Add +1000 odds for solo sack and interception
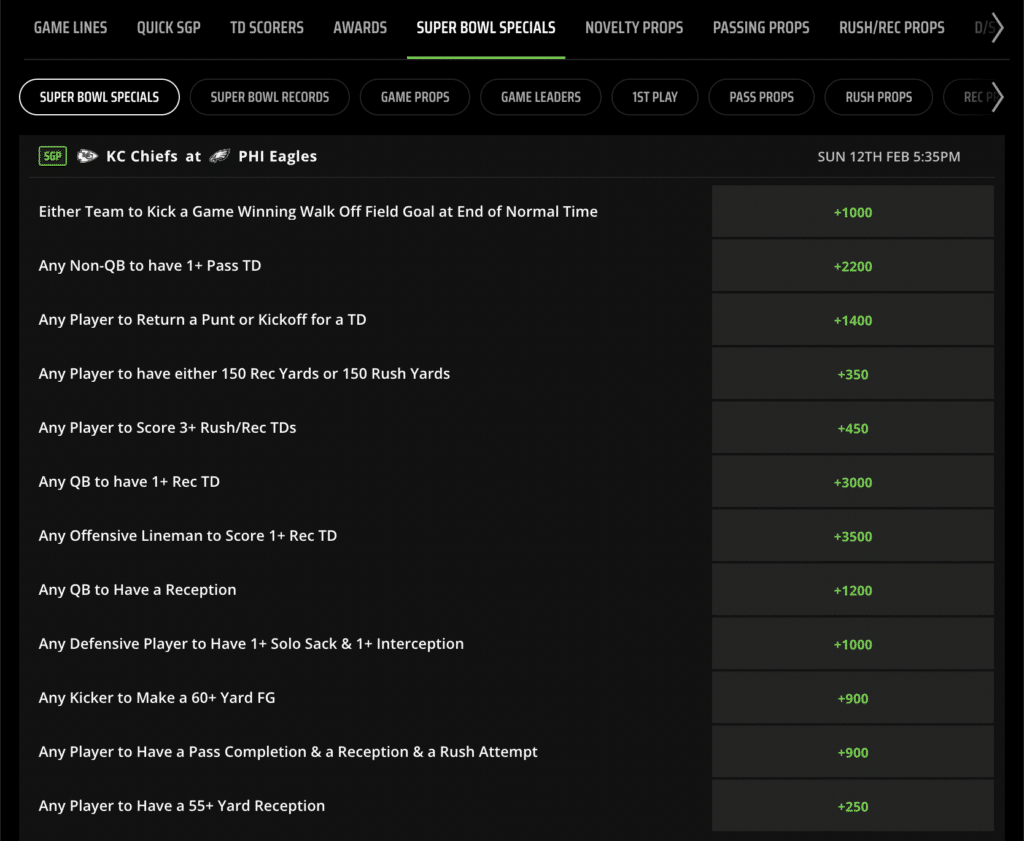Screen dimensions: 1024x841 tap(853, 644)
